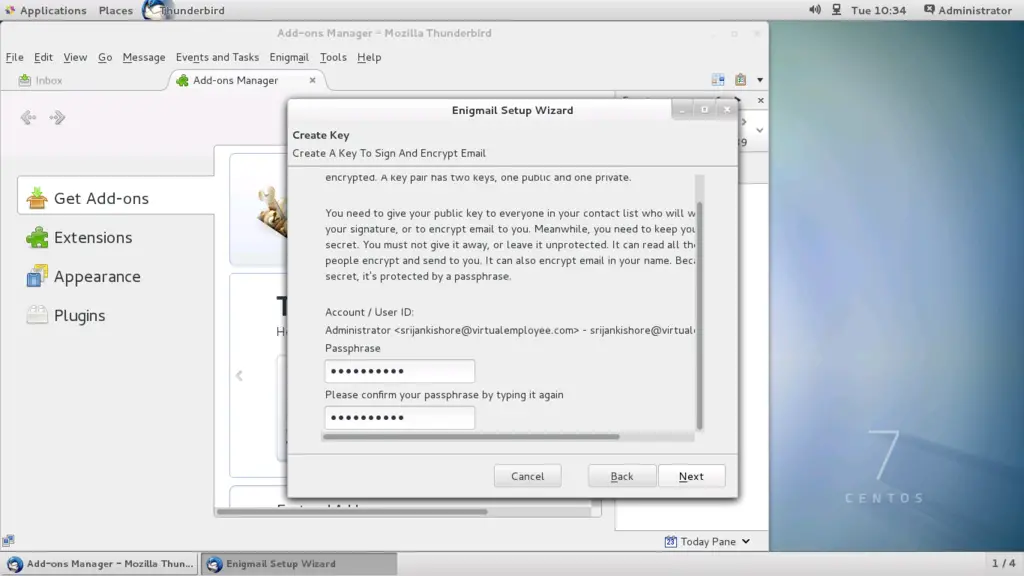Open the Edit menu
Screen dimensions: 1024x576
(43, 57)
